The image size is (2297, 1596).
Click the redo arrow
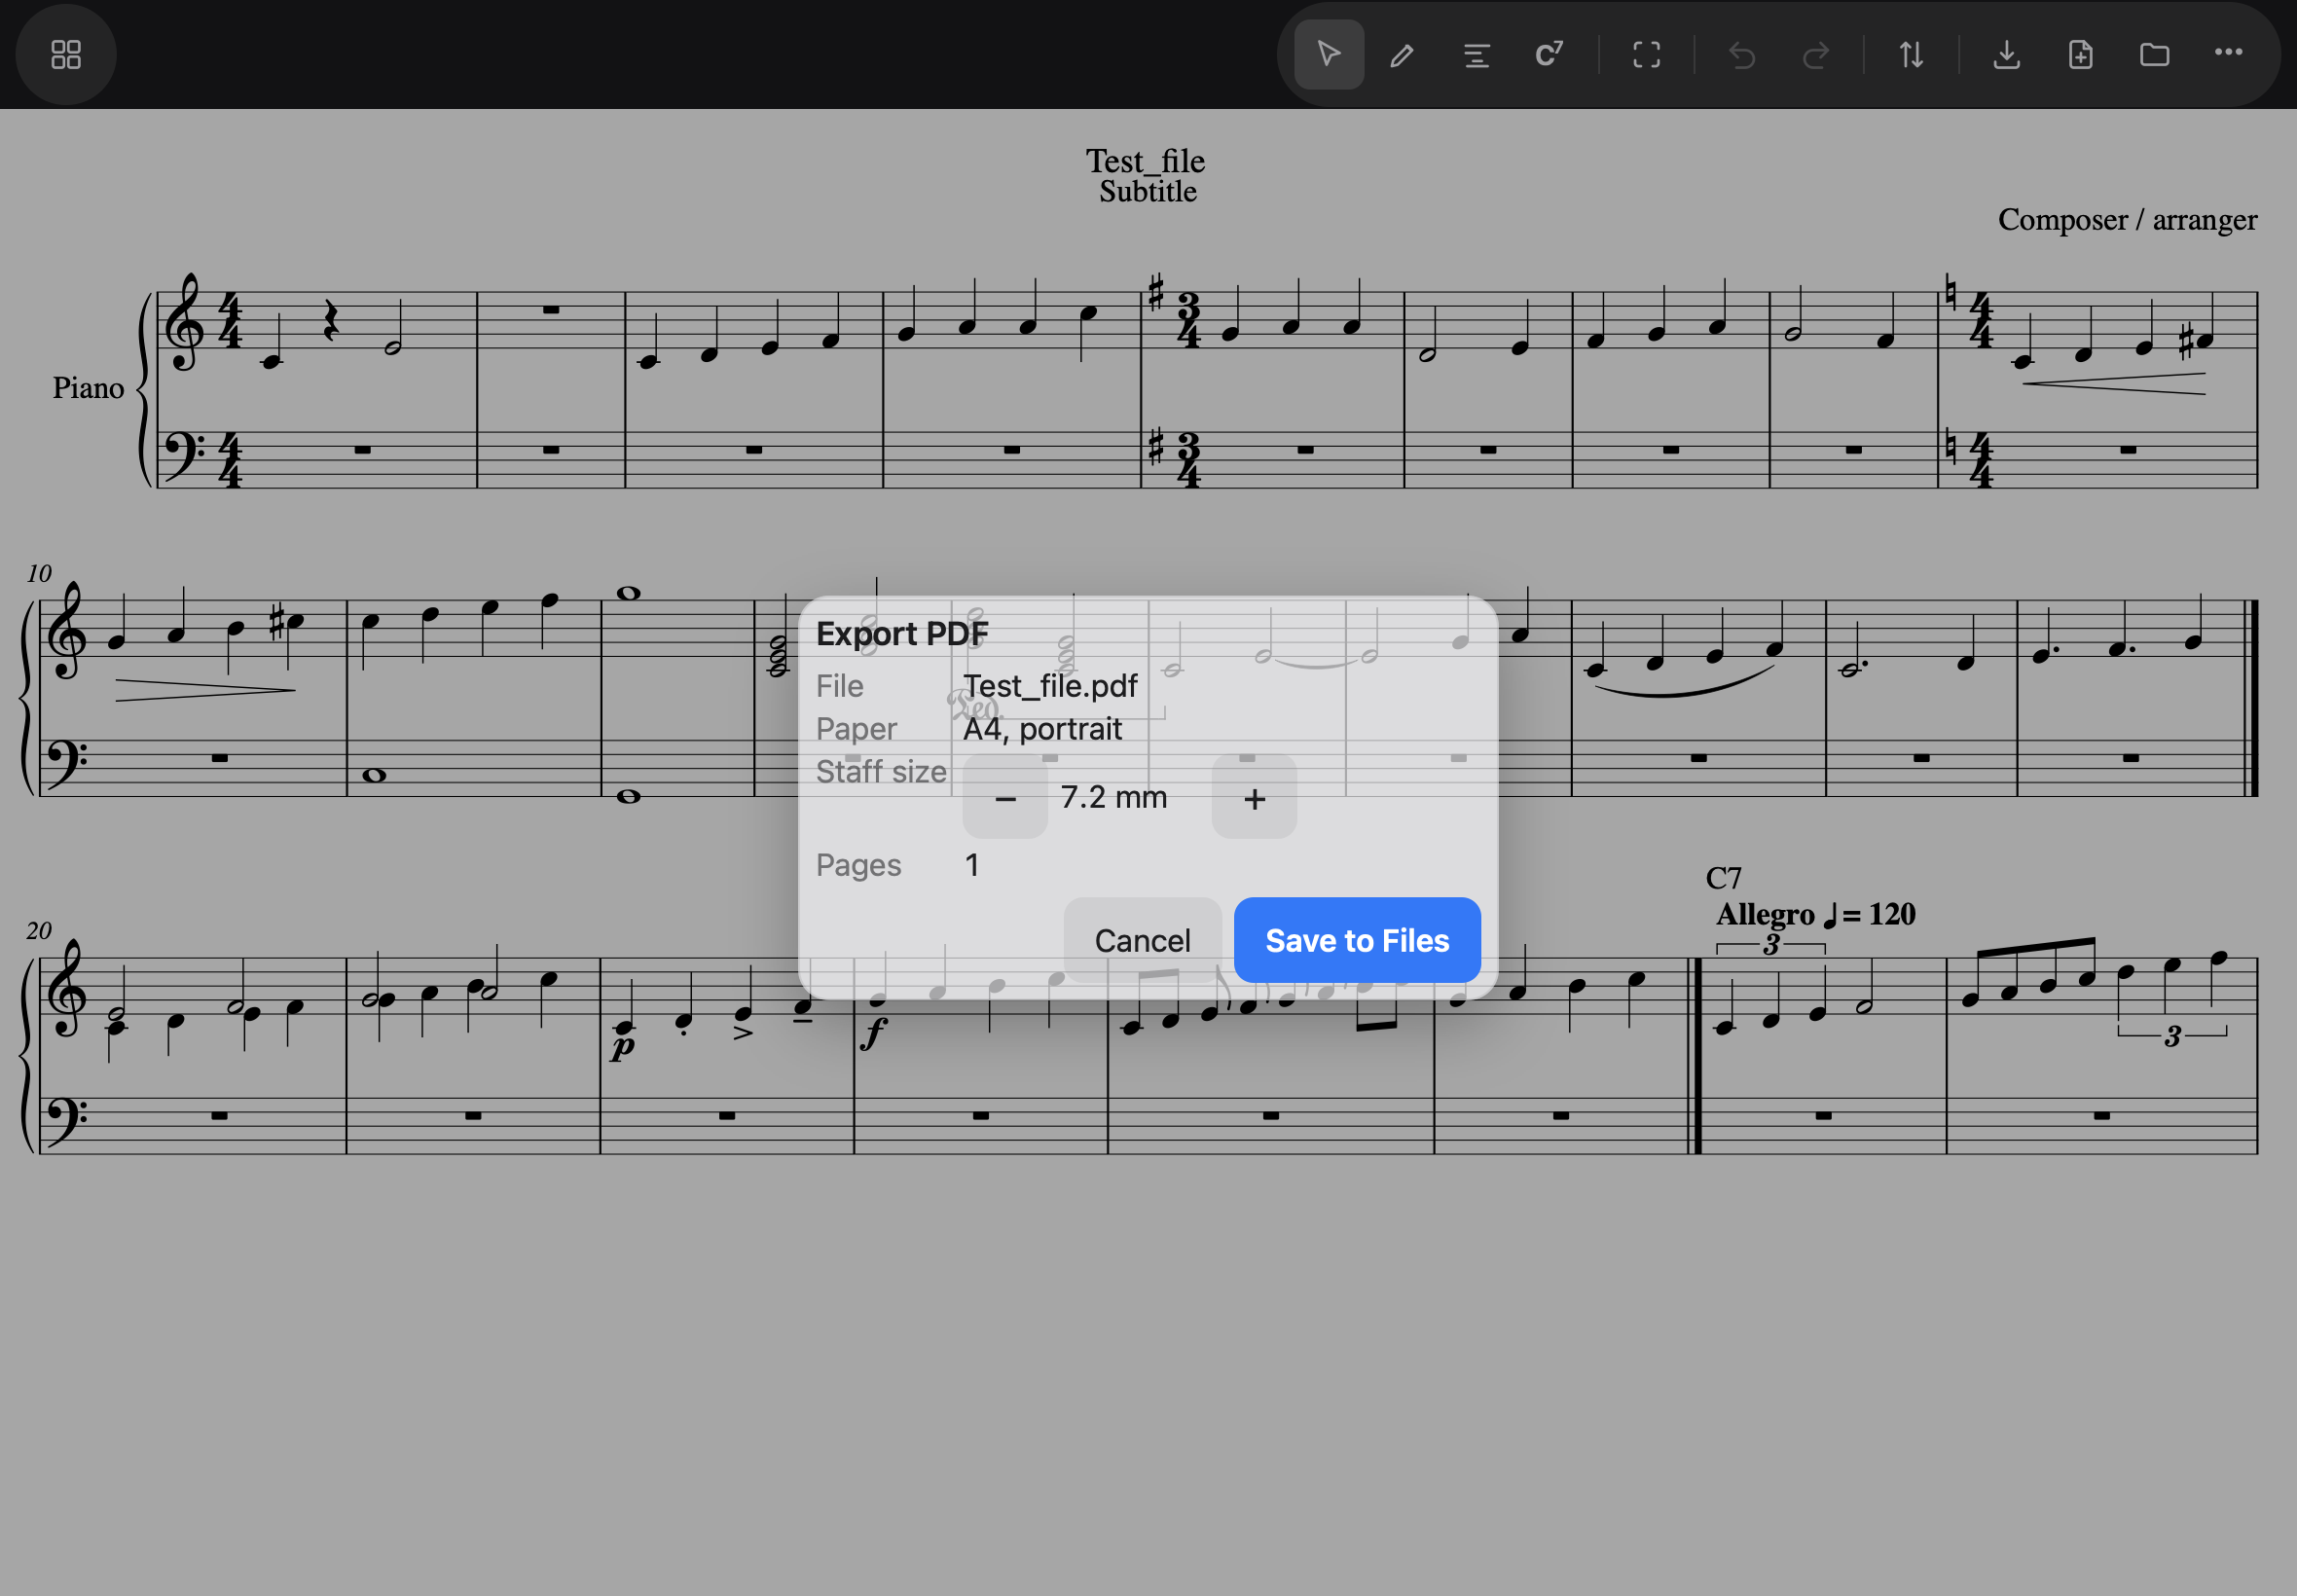[1816, 54]
